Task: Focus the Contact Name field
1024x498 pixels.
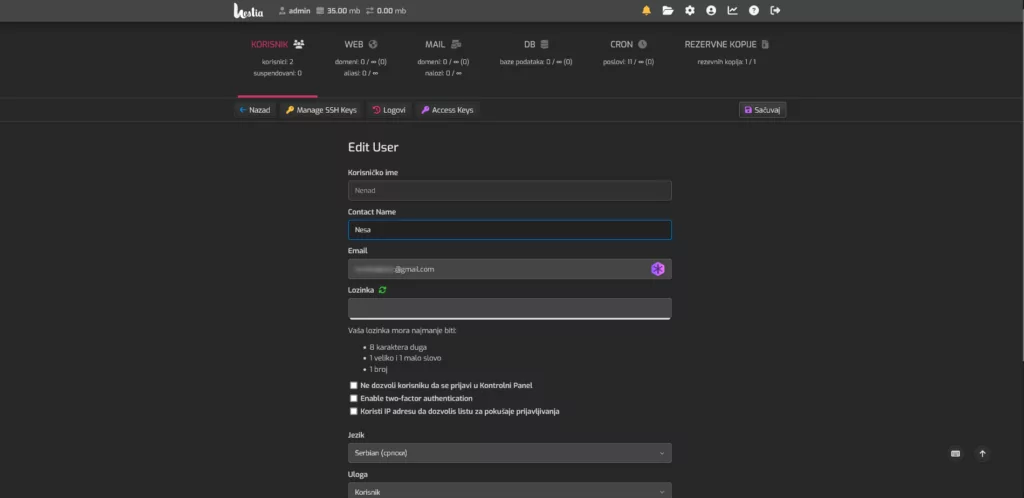Action: click(509, 230)
